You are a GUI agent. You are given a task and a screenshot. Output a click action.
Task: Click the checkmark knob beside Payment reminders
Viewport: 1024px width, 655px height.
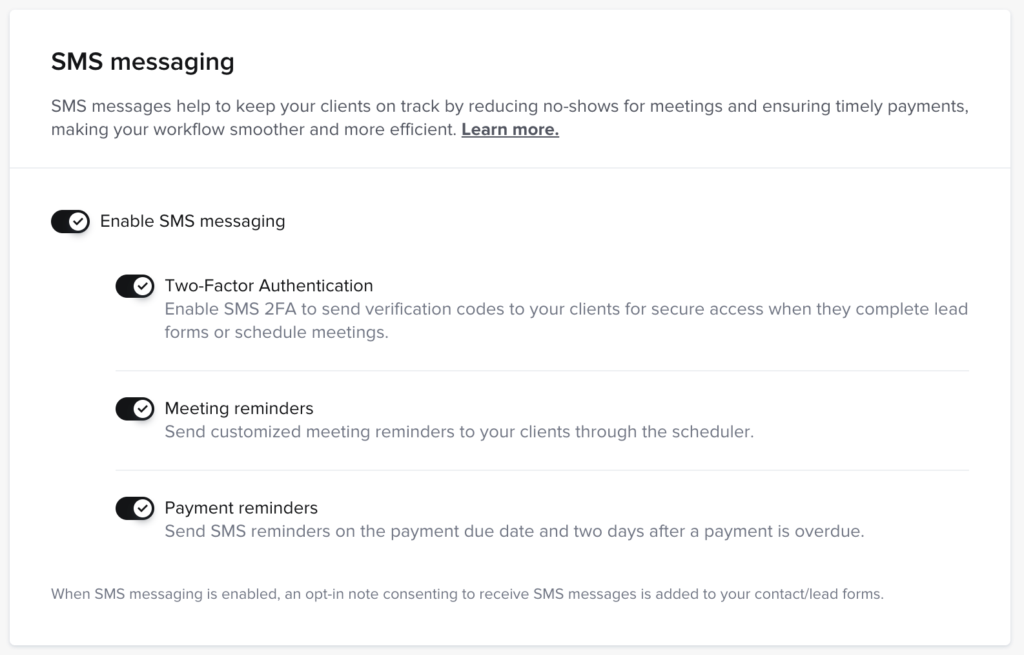[143, 508]
